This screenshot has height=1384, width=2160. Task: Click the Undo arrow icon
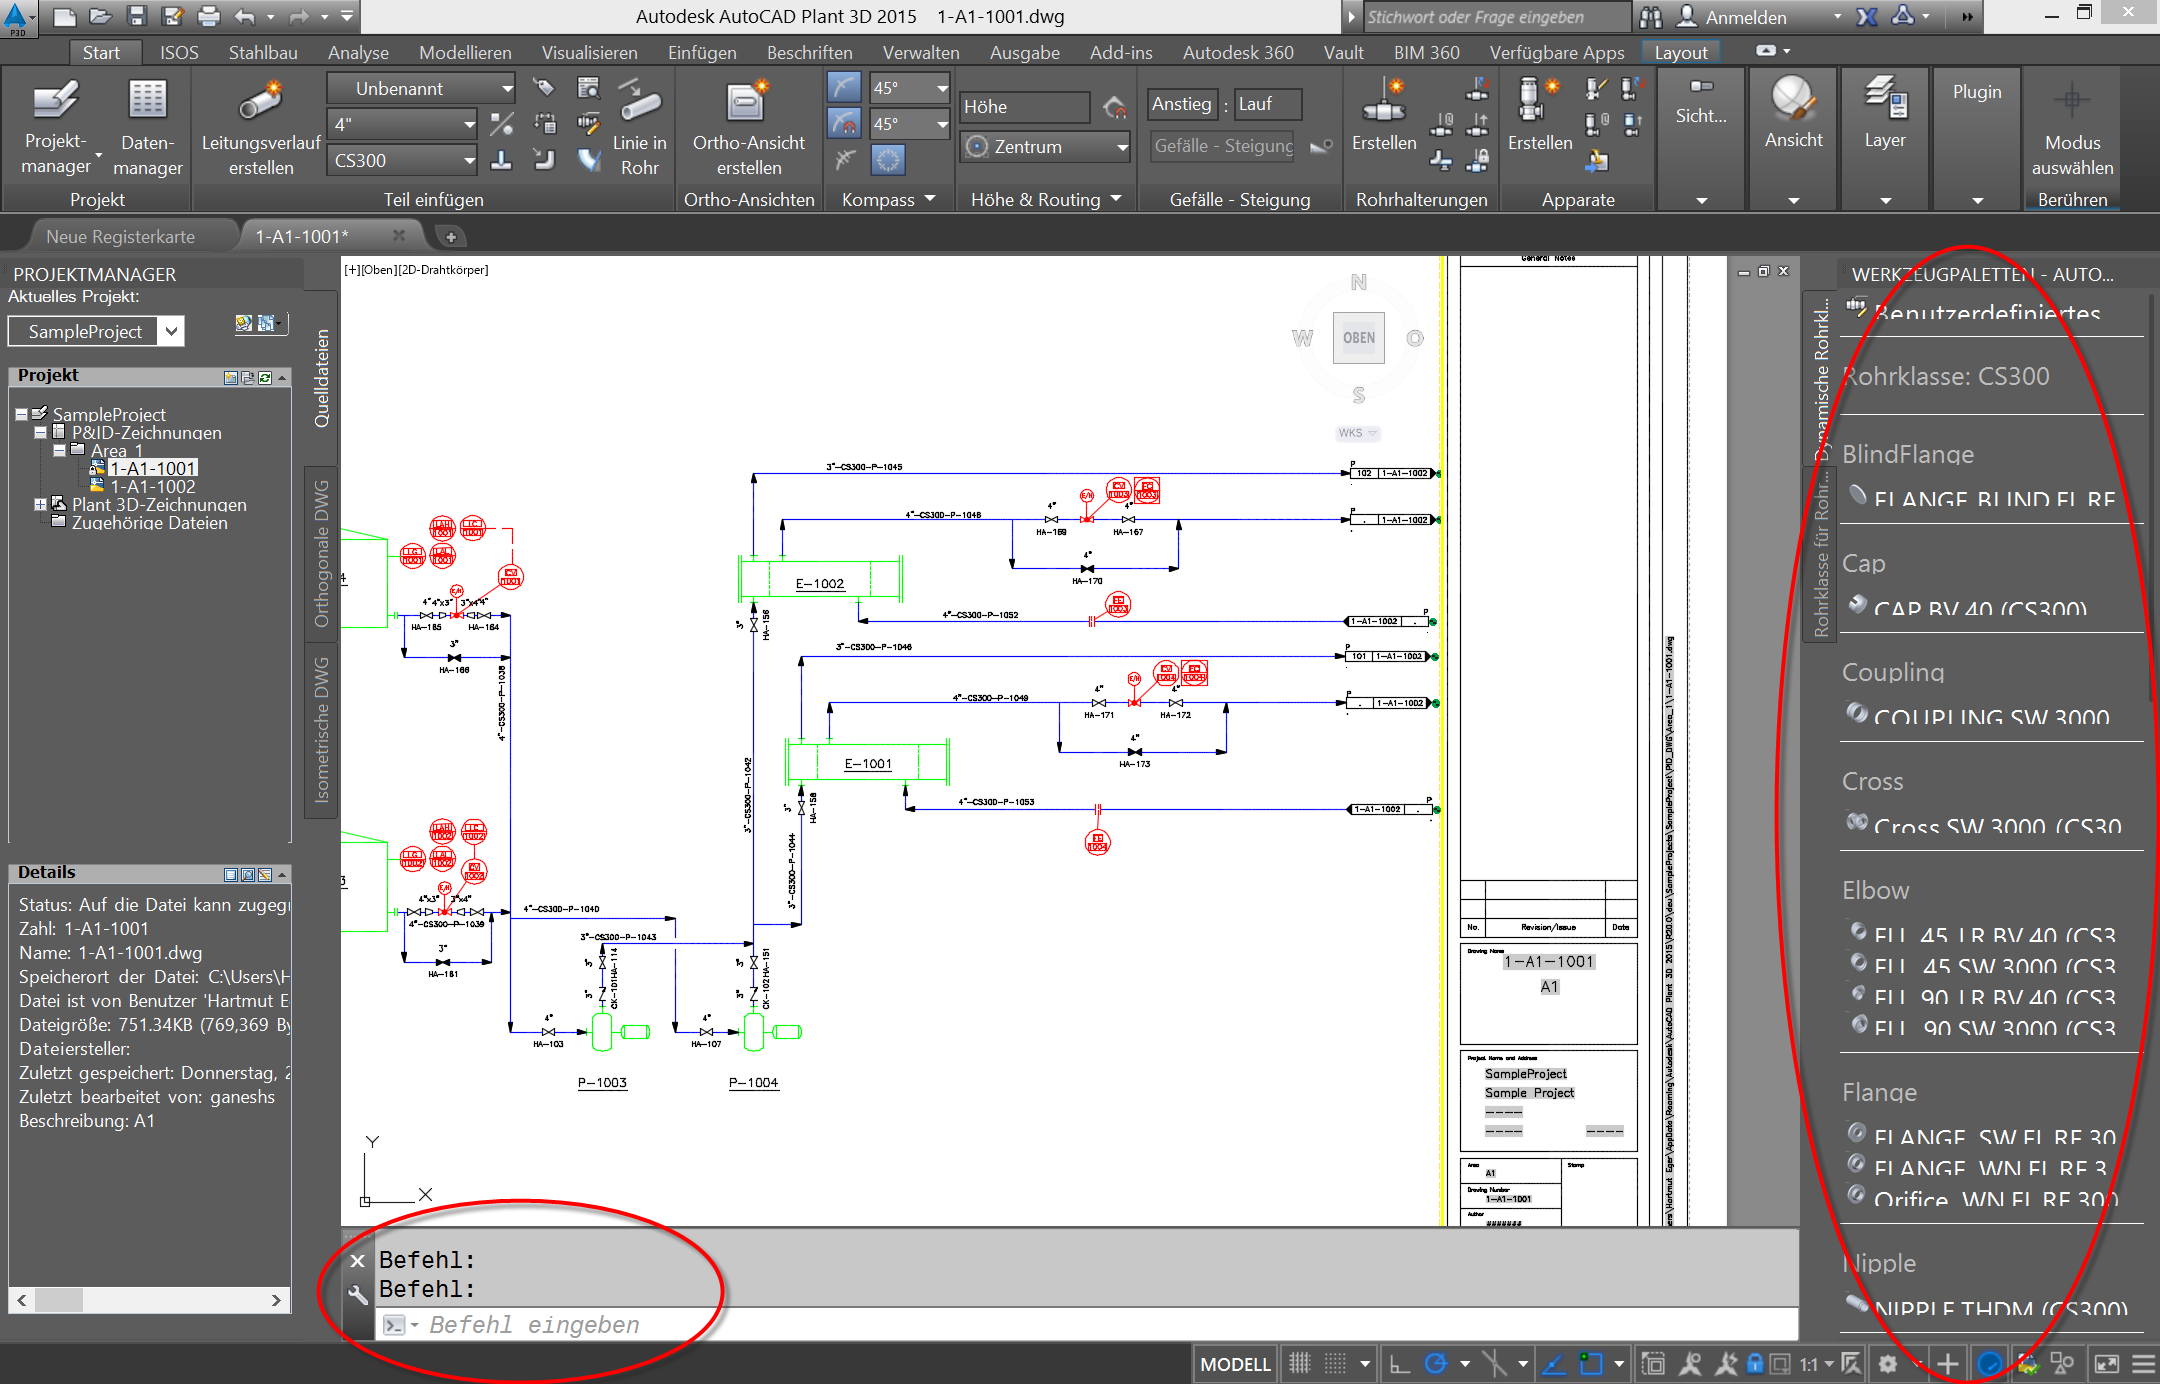pyautogui.click(x=245, y=16)
